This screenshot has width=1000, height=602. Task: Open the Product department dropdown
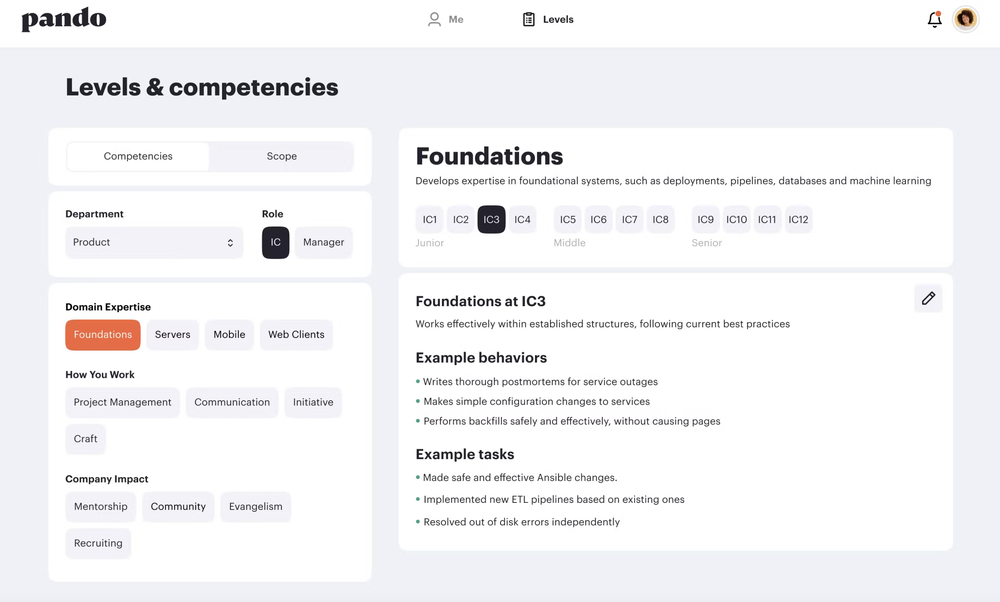pos(154,242)
